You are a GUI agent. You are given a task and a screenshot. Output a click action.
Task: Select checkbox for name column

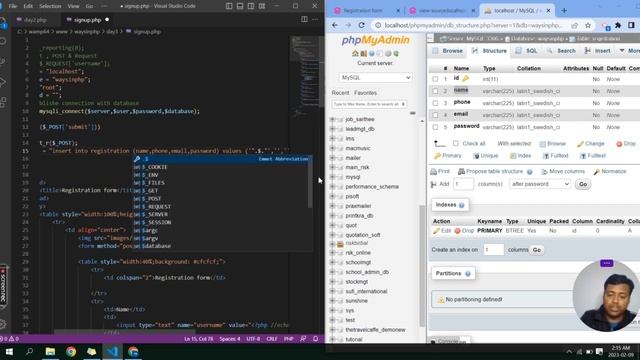(x=435, y=91)
